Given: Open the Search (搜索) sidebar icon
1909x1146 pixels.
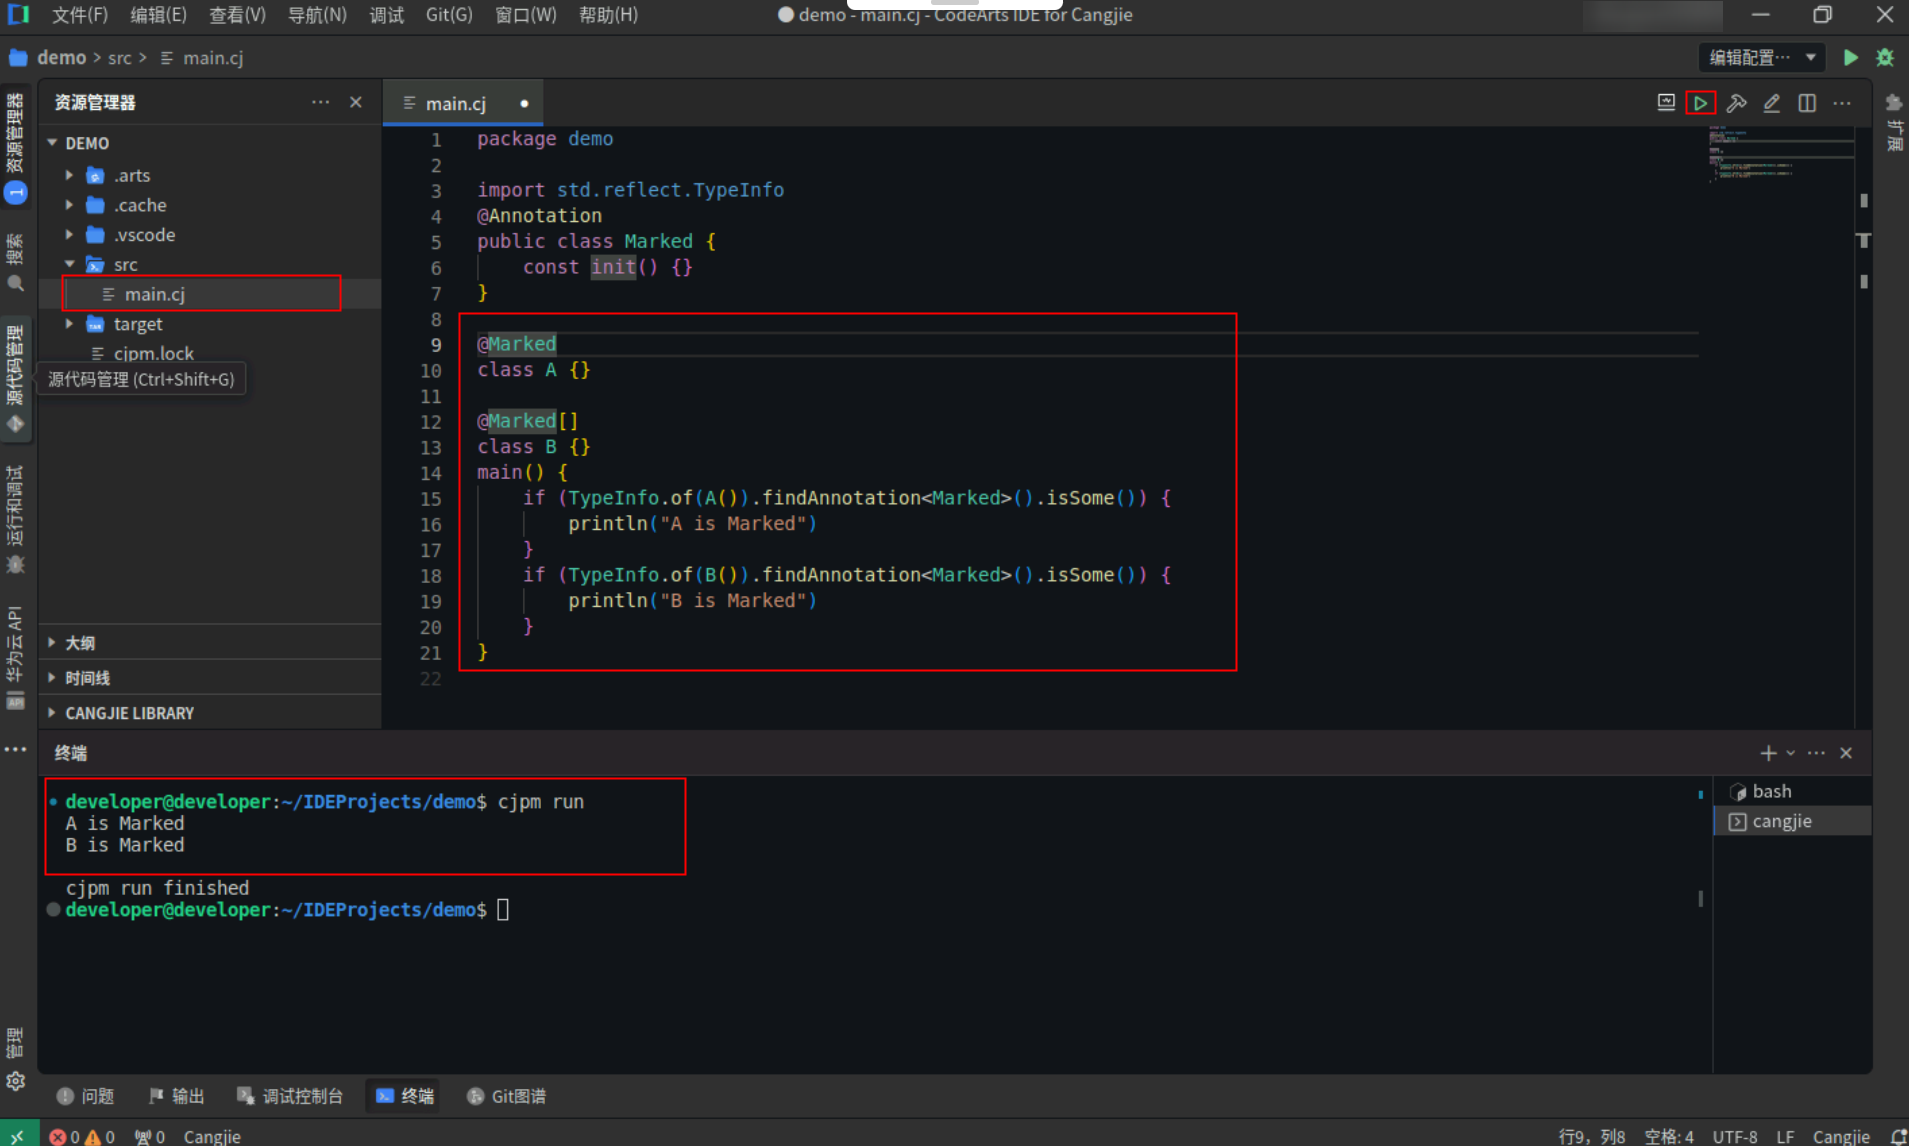Looking at the screenshot, I should [x=15, y=263].
